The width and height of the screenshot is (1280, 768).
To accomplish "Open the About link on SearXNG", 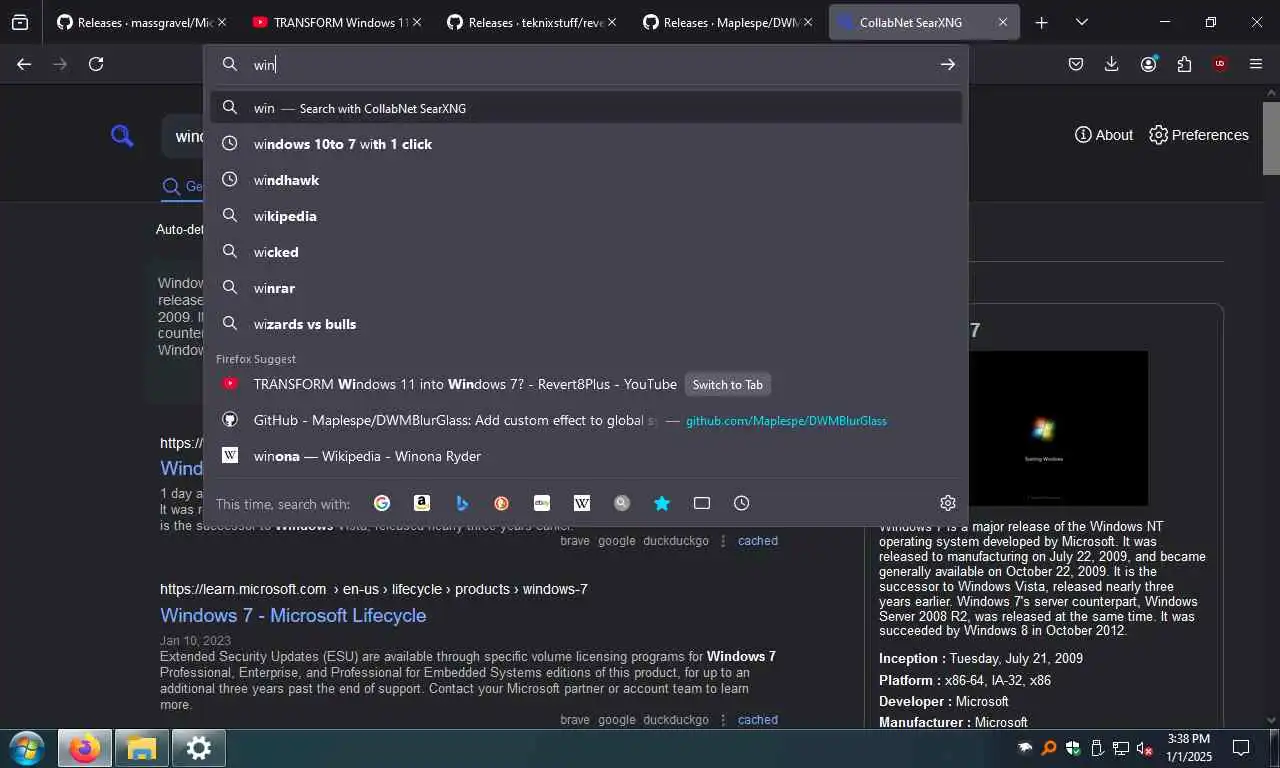I will point(1104,135).
